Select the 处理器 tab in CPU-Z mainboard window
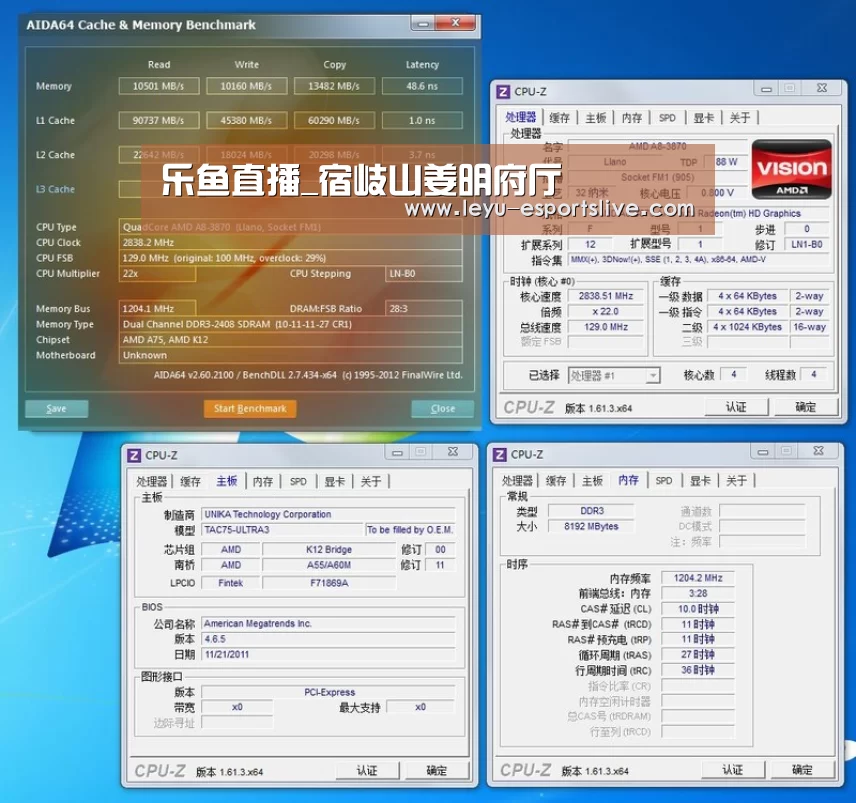The height and width of the screenshot is (803, 856). (151, 481)
